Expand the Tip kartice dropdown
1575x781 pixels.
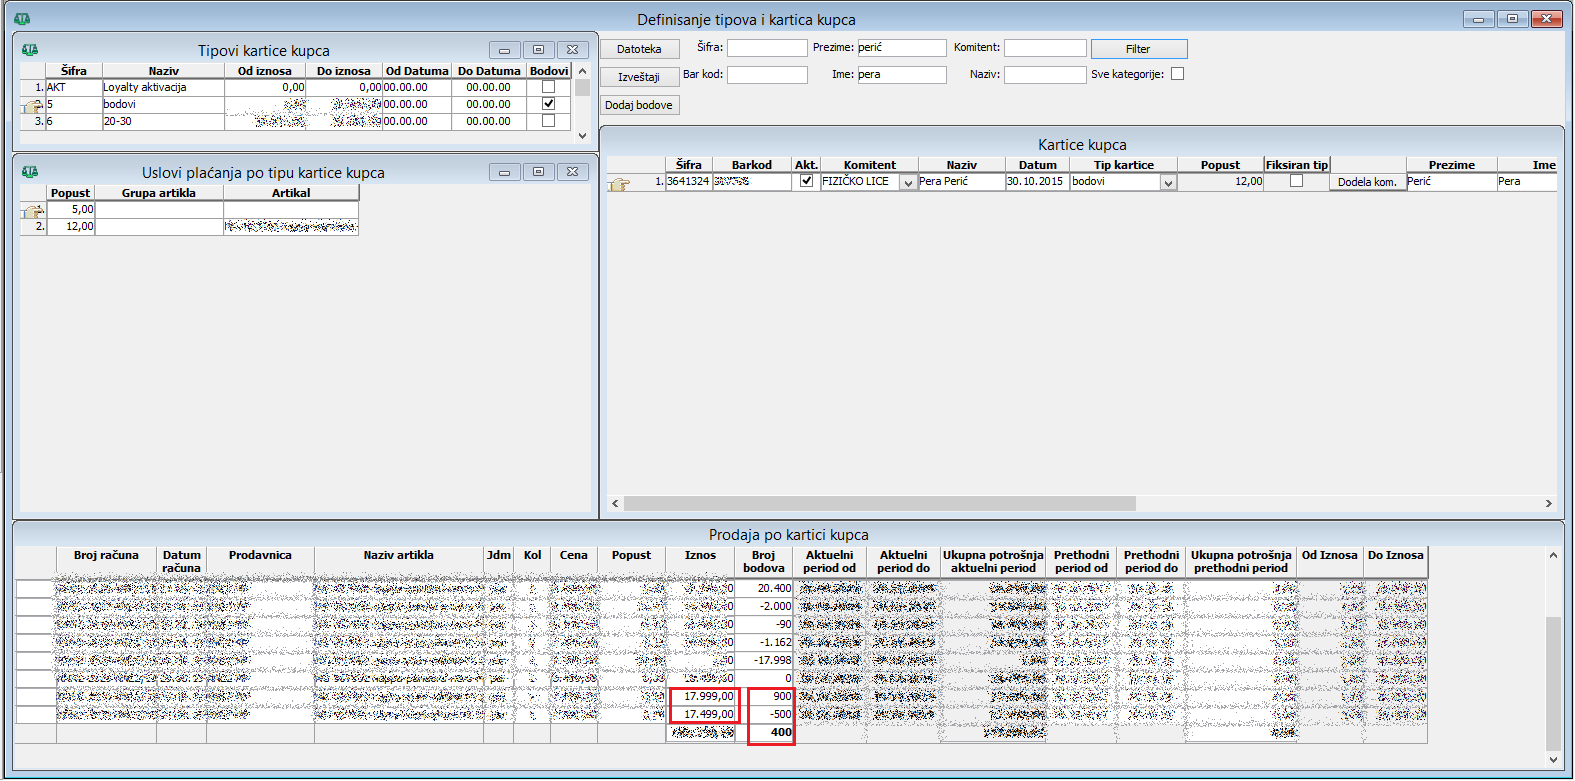[1168, 183]
